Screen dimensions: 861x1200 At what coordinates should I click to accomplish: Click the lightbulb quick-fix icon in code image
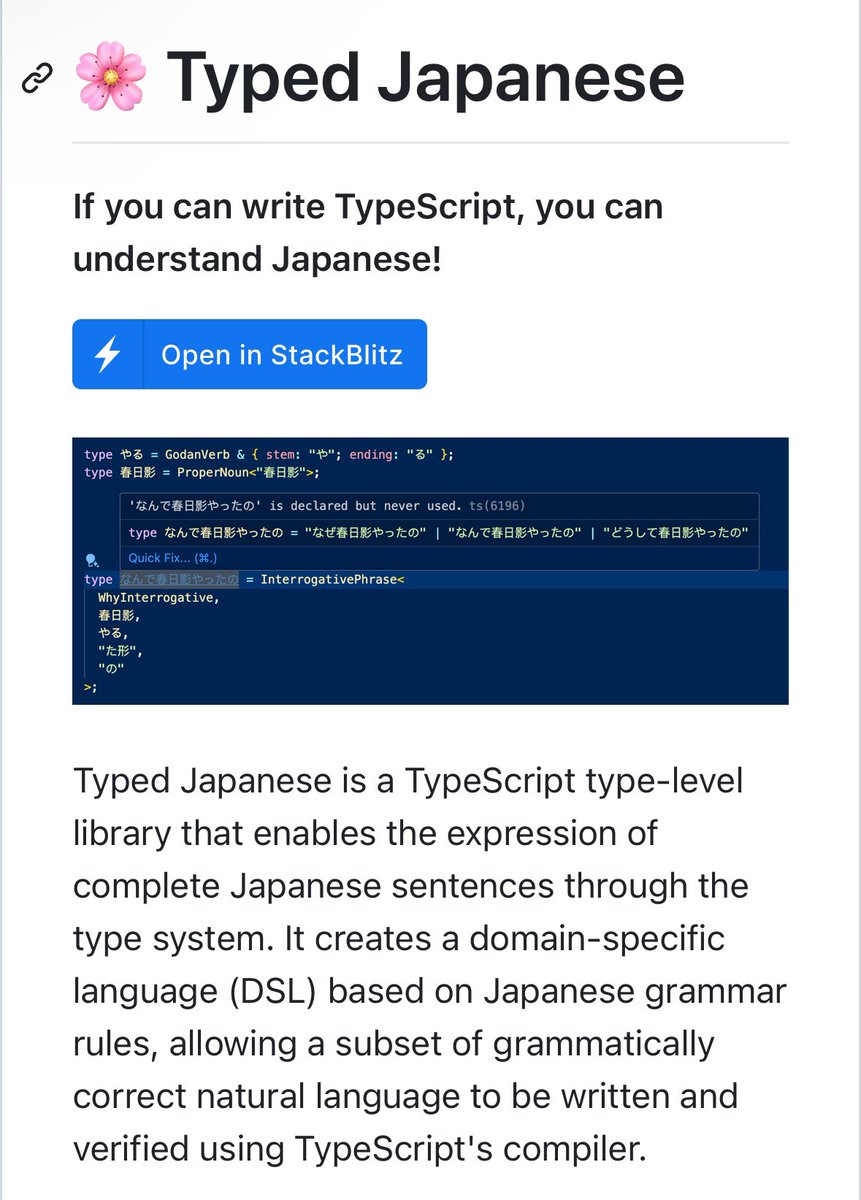tap(92, 560)
